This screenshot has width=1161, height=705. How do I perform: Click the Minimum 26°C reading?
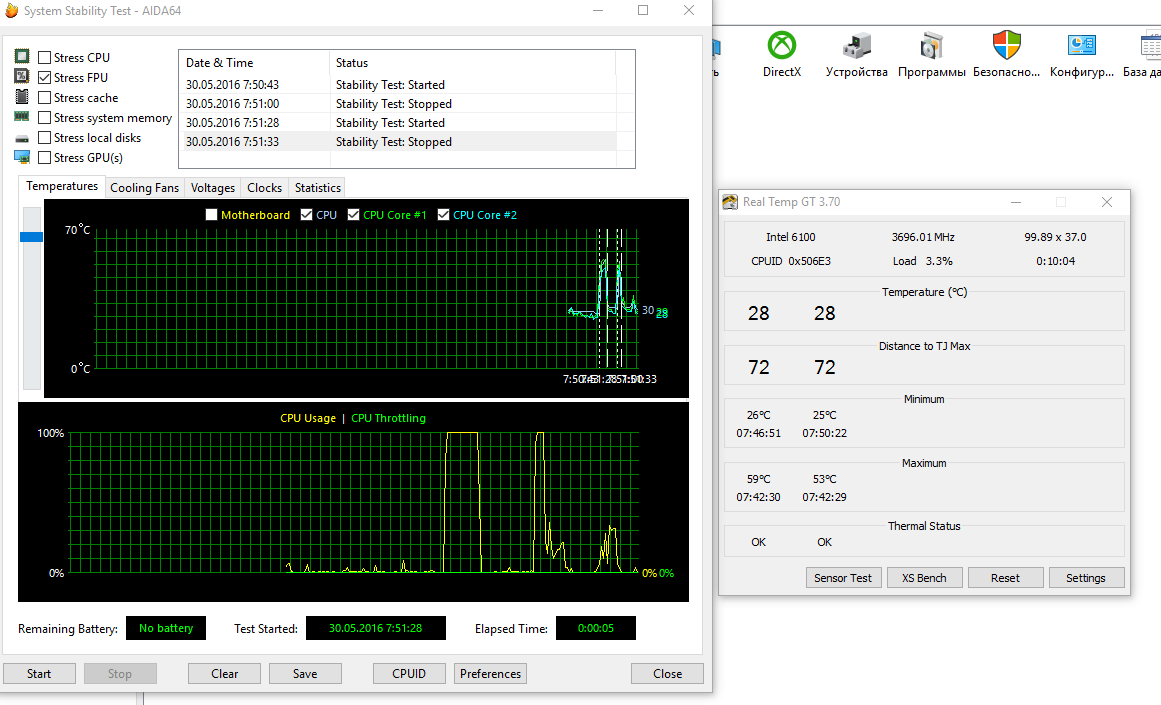pos(758,415)
